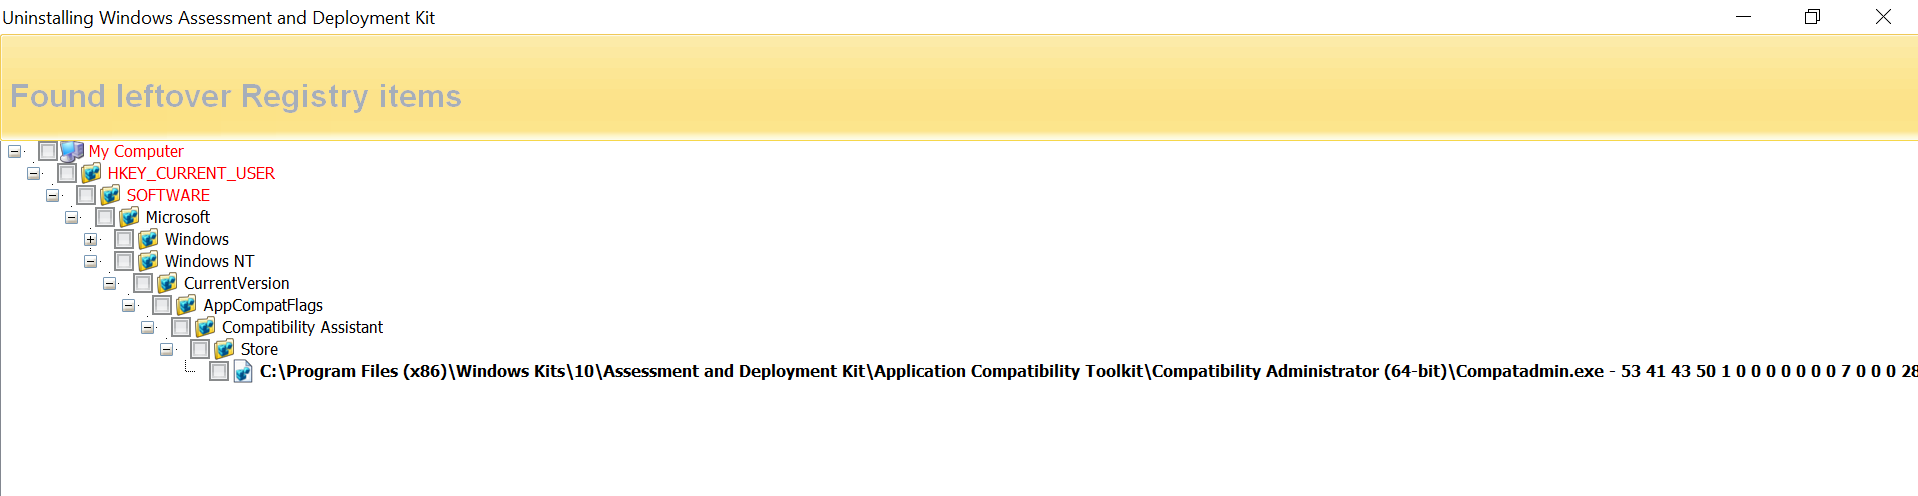Select the My Computer label
Screen dimensions: 1918x496
(136, 151)
